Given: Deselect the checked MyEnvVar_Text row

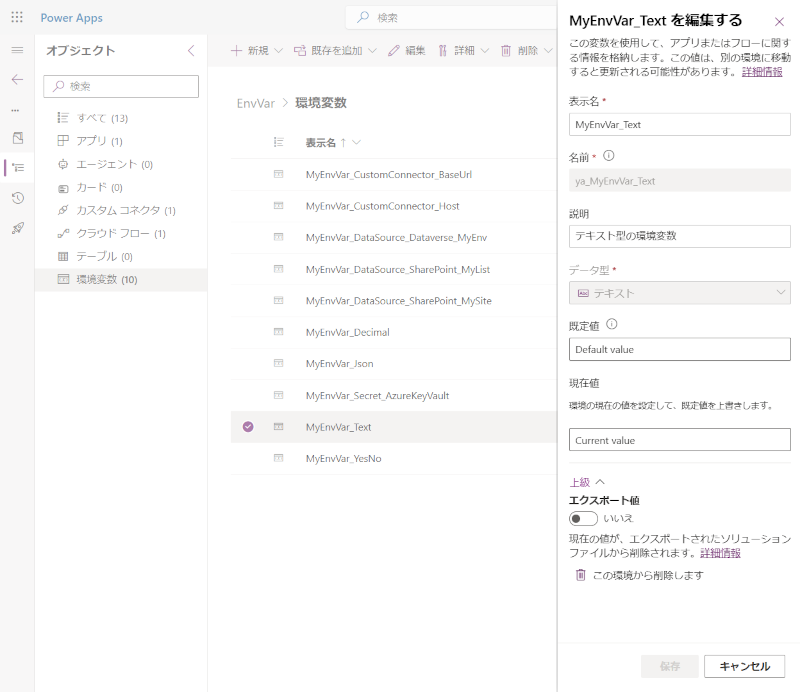Looking at the screenshot, I should (248, 427).
